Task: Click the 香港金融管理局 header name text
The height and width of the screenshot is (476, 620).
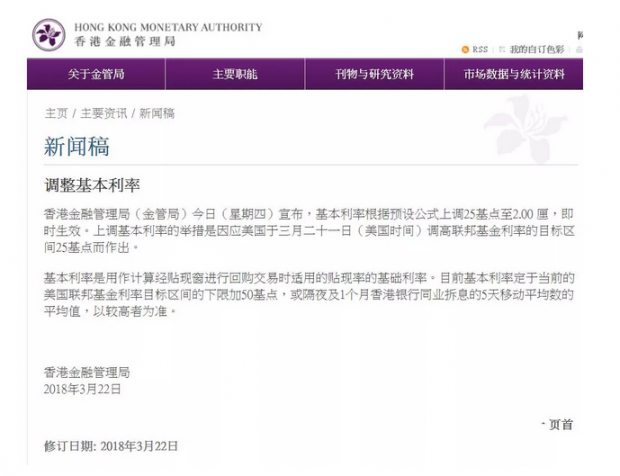Action: click(x=125, y=42)
